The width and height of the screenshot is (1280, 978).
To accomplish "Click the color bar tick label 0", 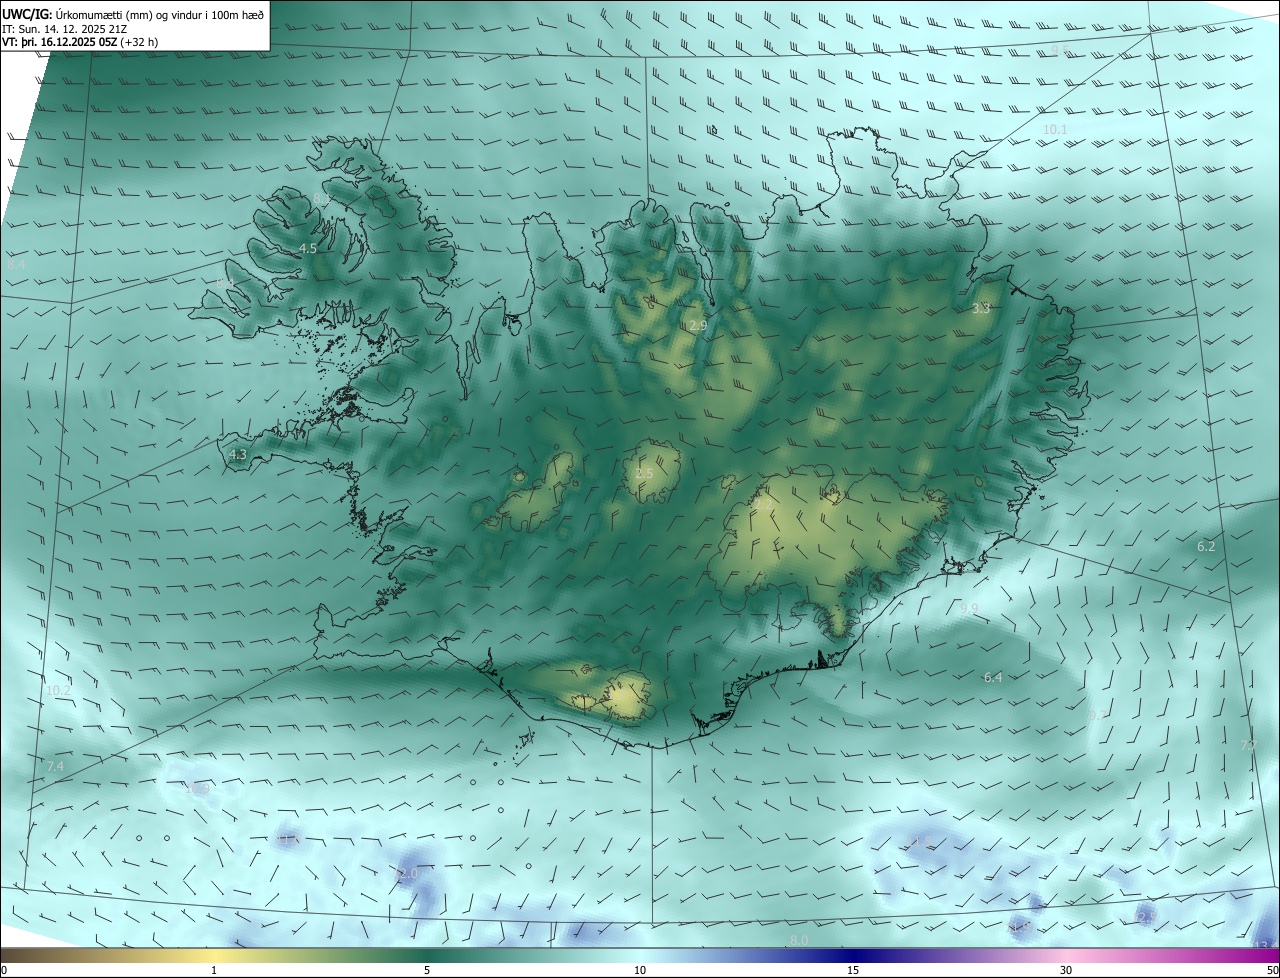I will pos(3,970).
